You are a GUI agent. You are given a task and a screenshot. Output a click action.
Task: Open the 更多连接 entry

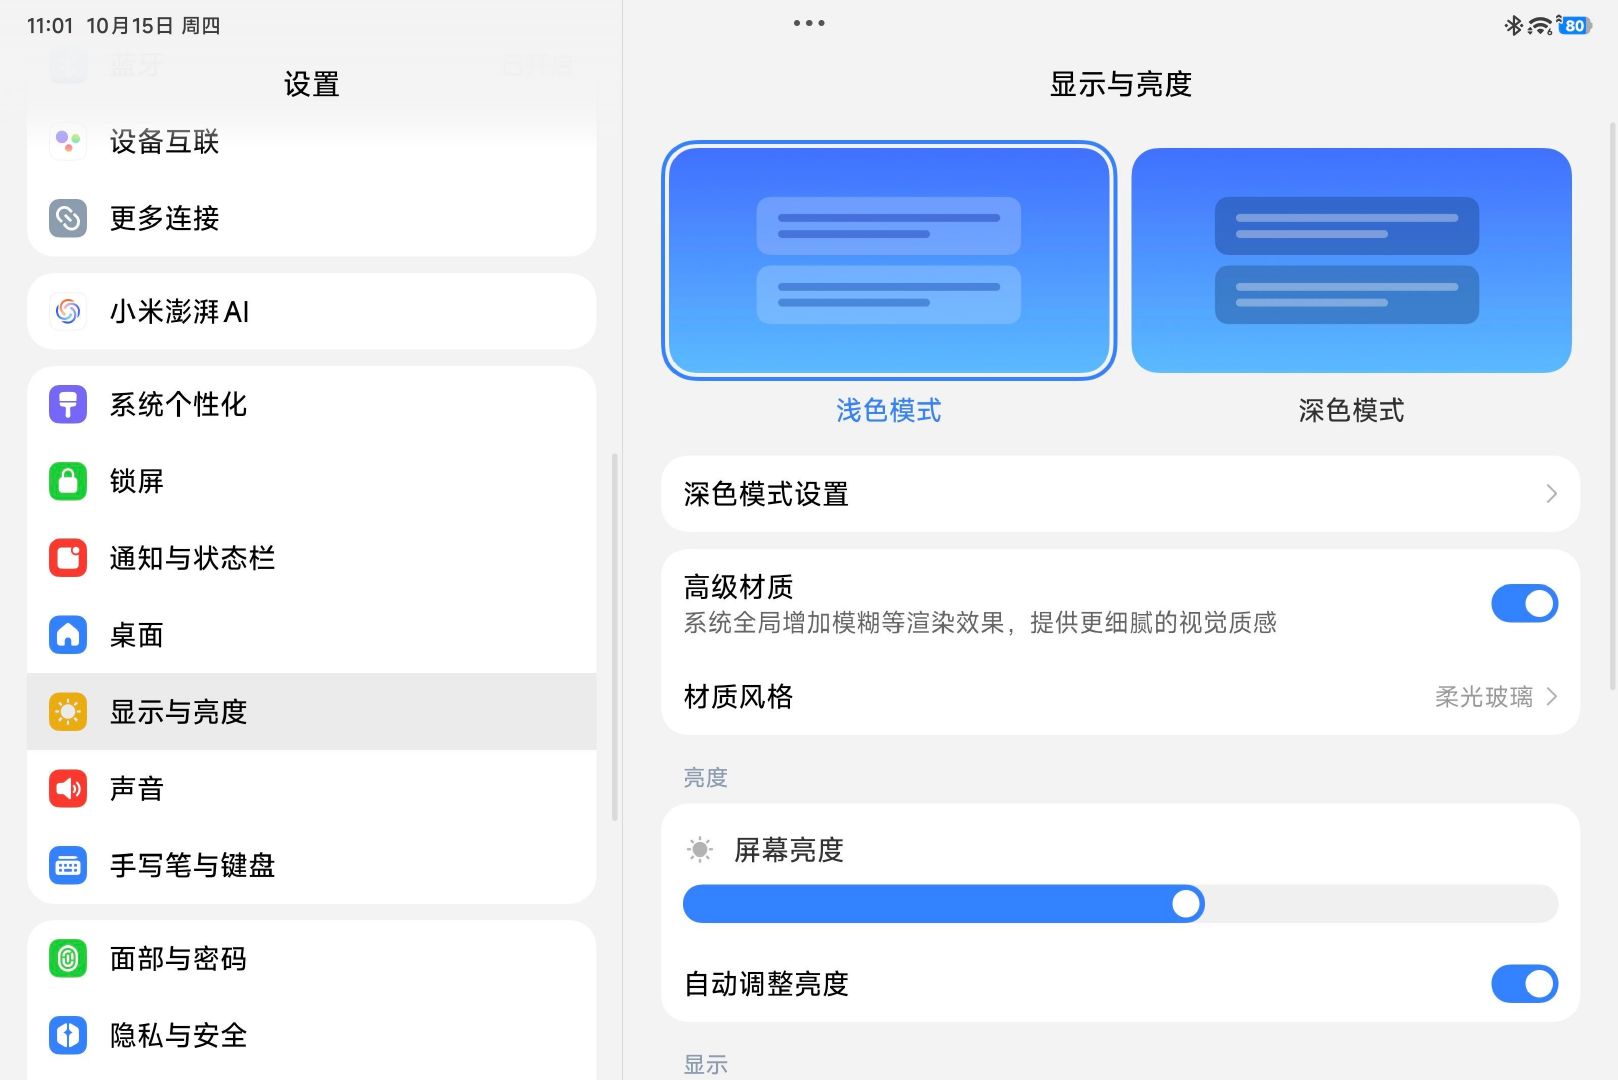[x=312, y=218]
